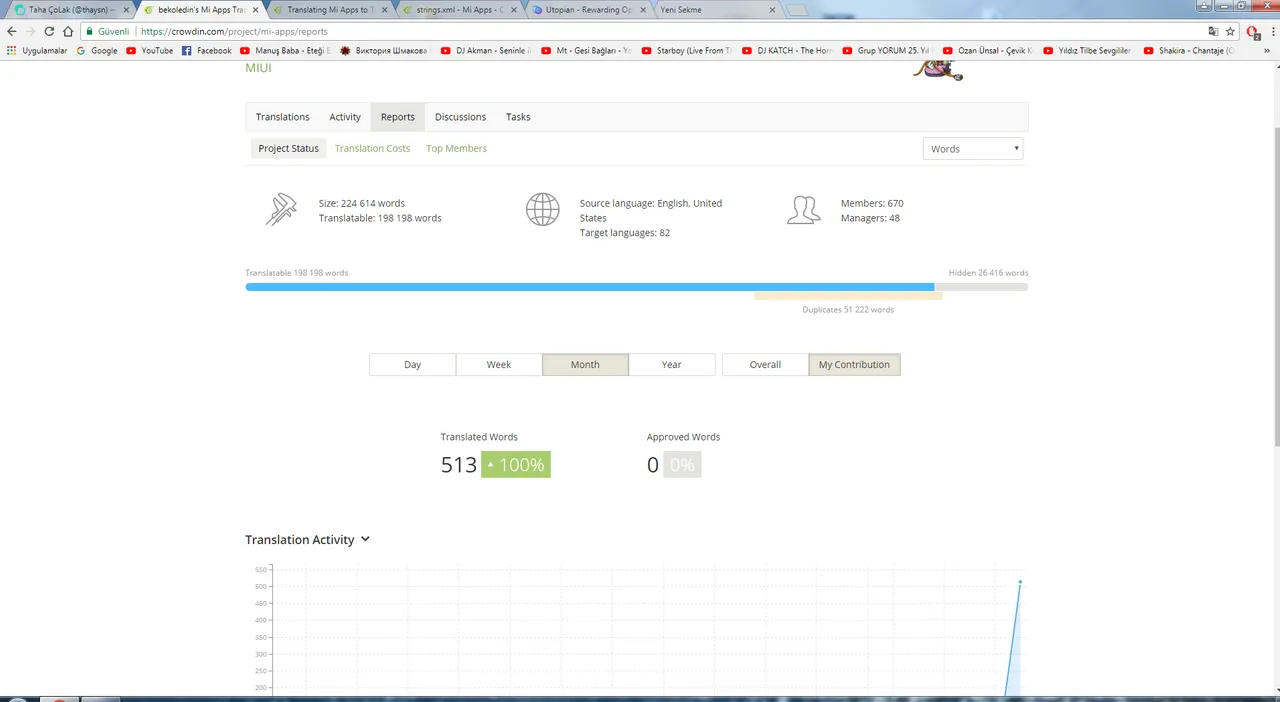The image size is (1280, 702).
Task: Bookmark this page with the star icon
Action: click(x=1230, y=31)
